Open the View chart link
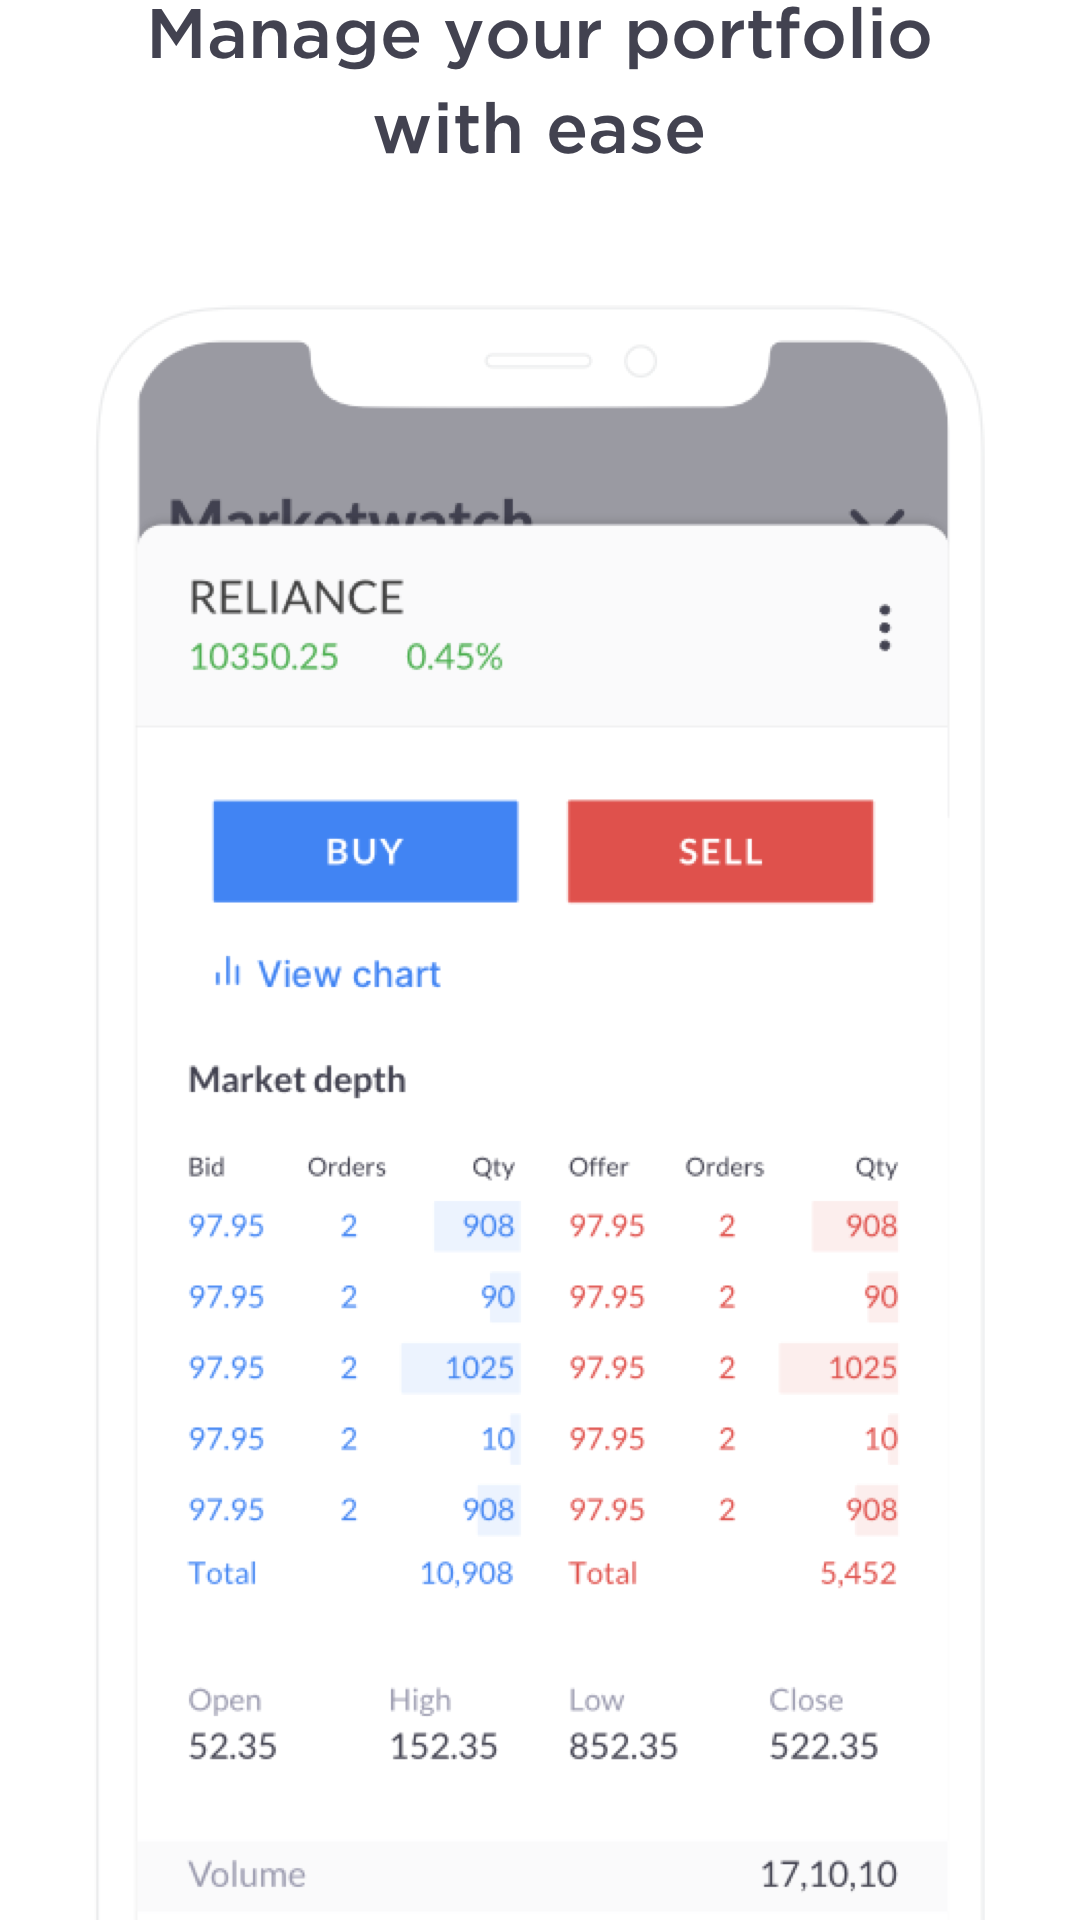The image size is (1080, 1920). (349, 974)
